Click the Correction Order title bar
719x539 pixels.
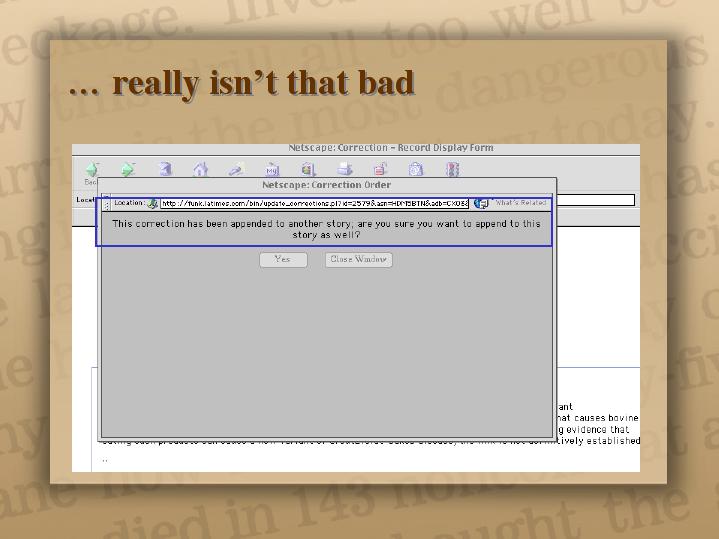(327, 185)
